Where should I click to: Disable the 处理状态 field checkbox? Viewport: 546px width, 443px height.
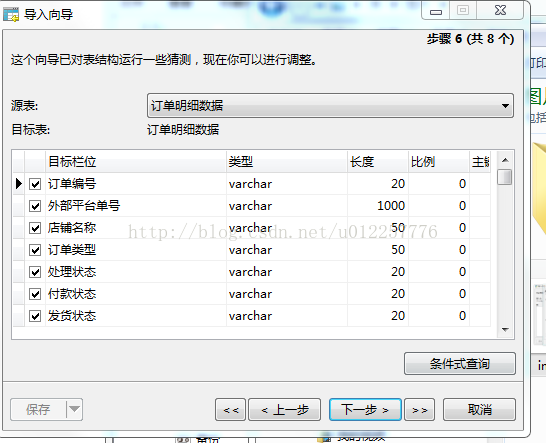click(x=35, y=272)
